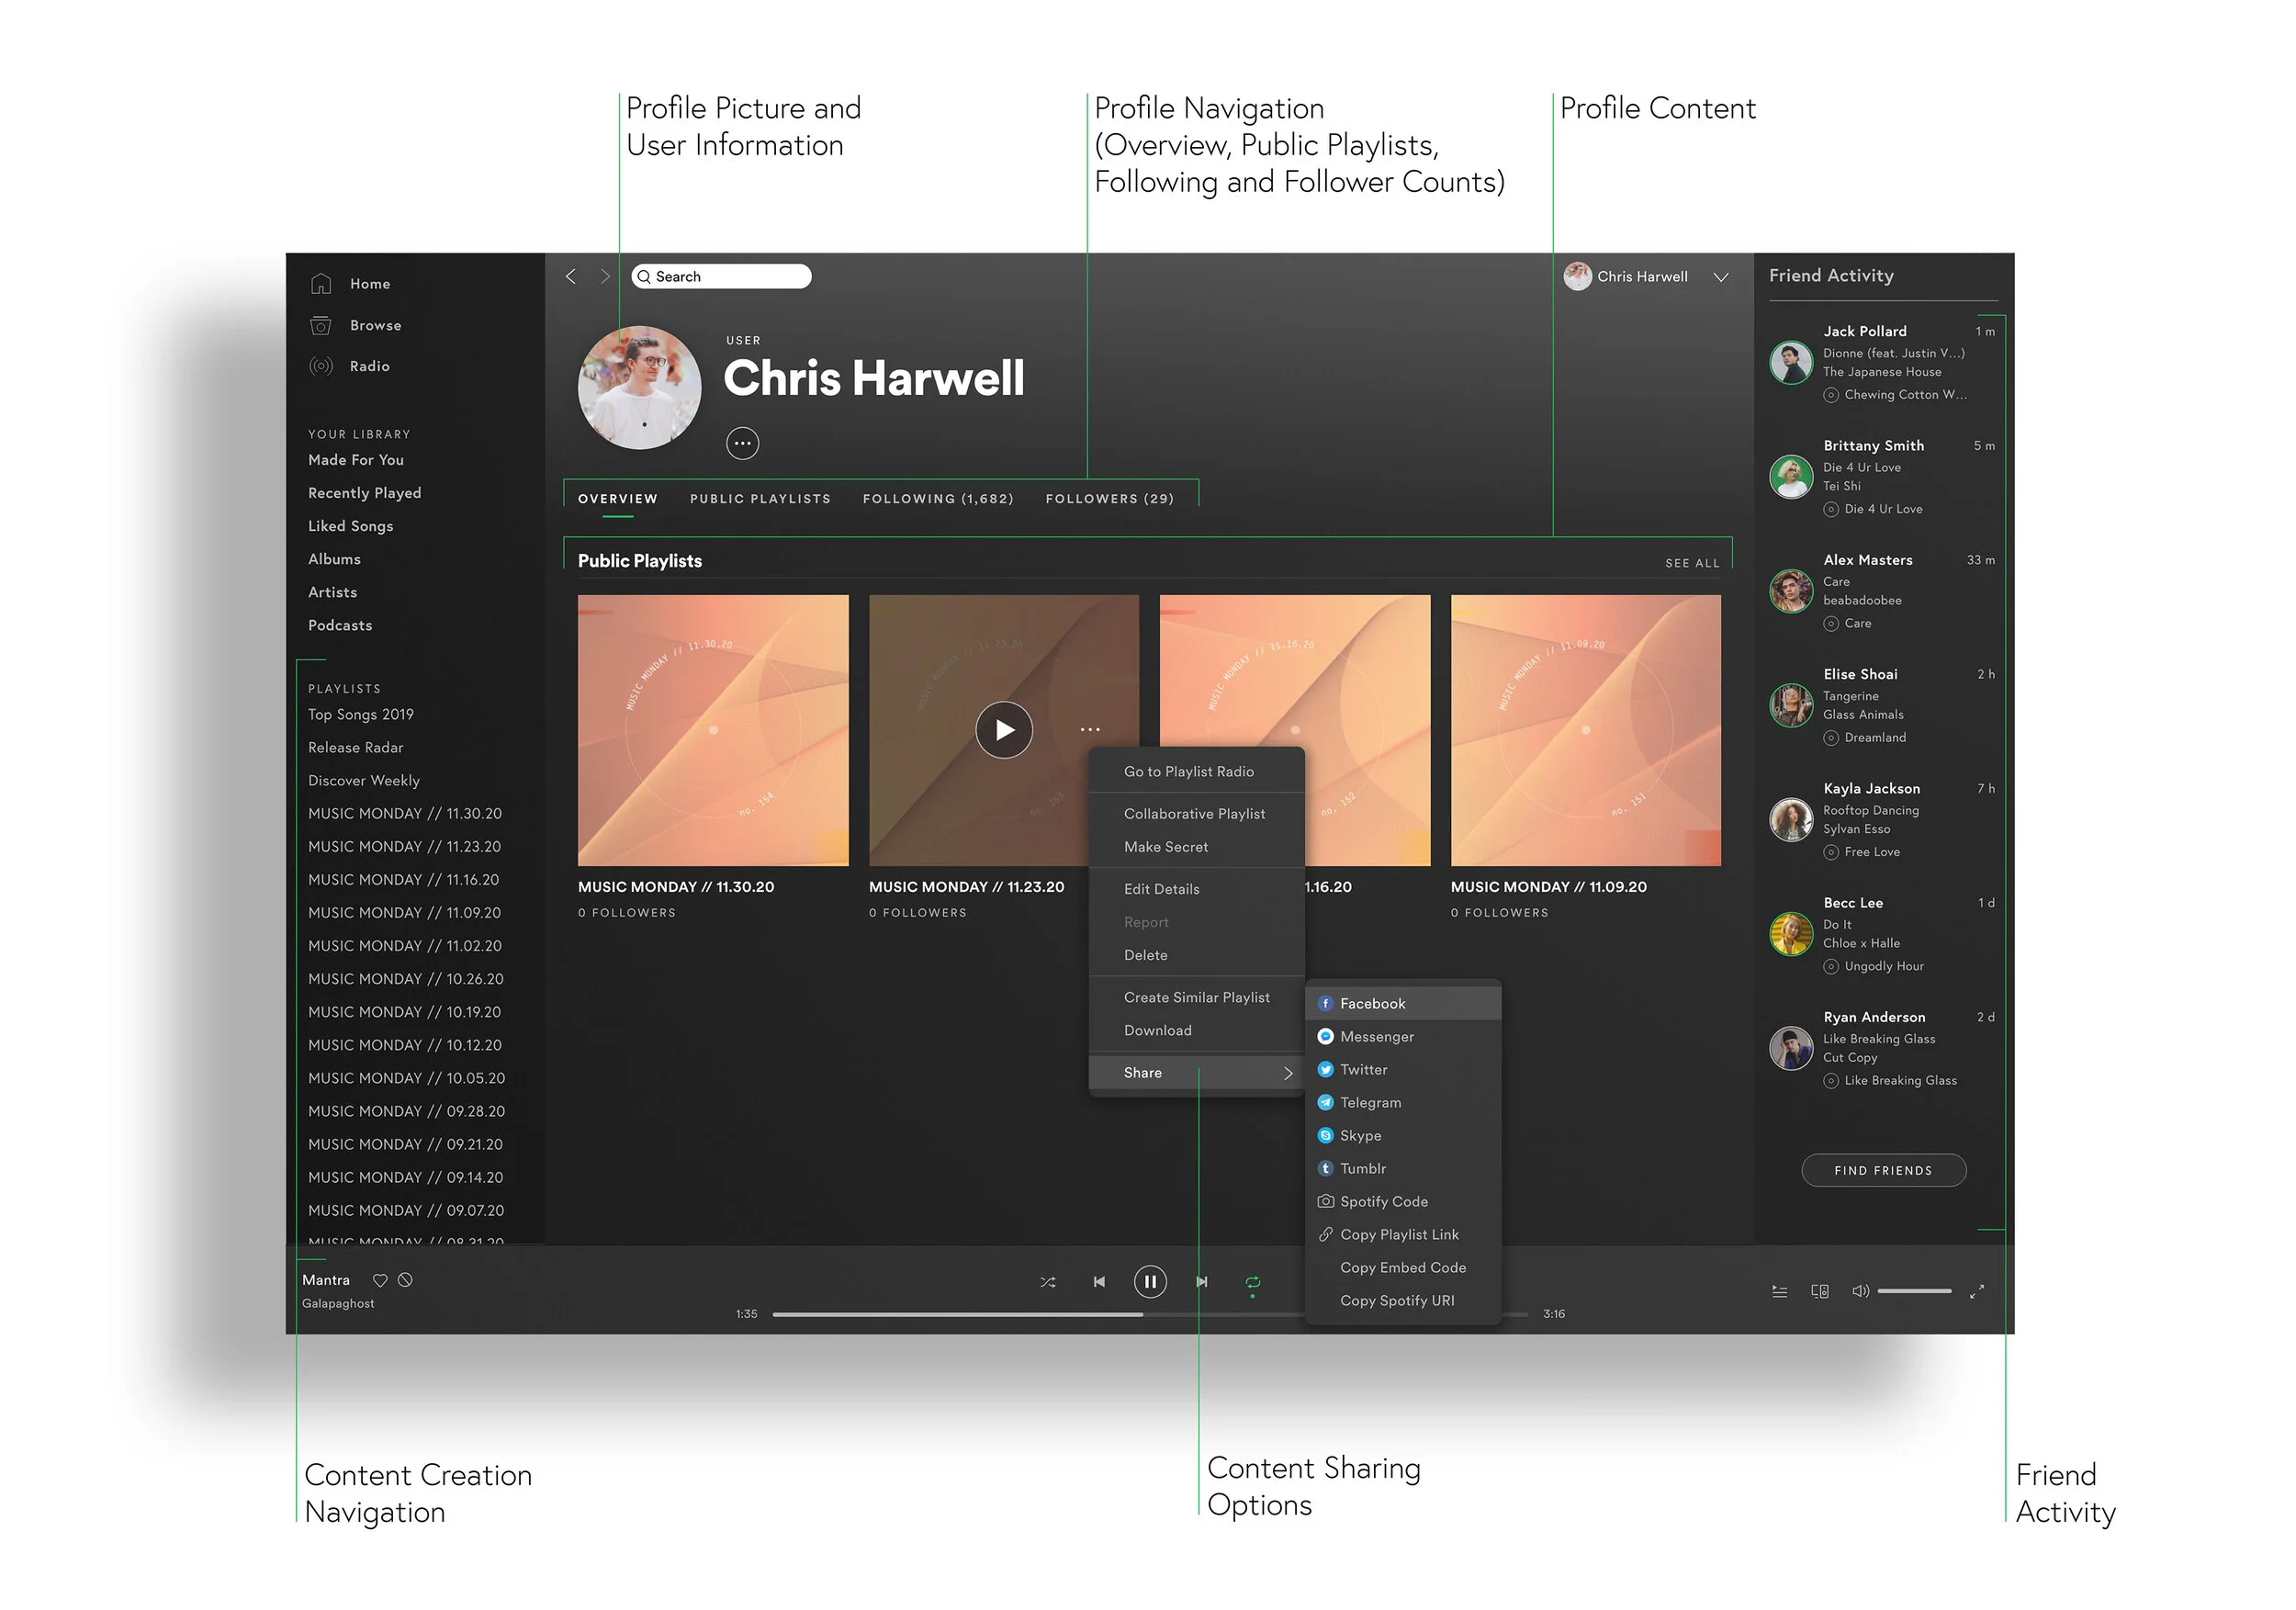
Task: Select Copy Playlist Link option
Action: pyautogui.click(x=1398, y=1234)
